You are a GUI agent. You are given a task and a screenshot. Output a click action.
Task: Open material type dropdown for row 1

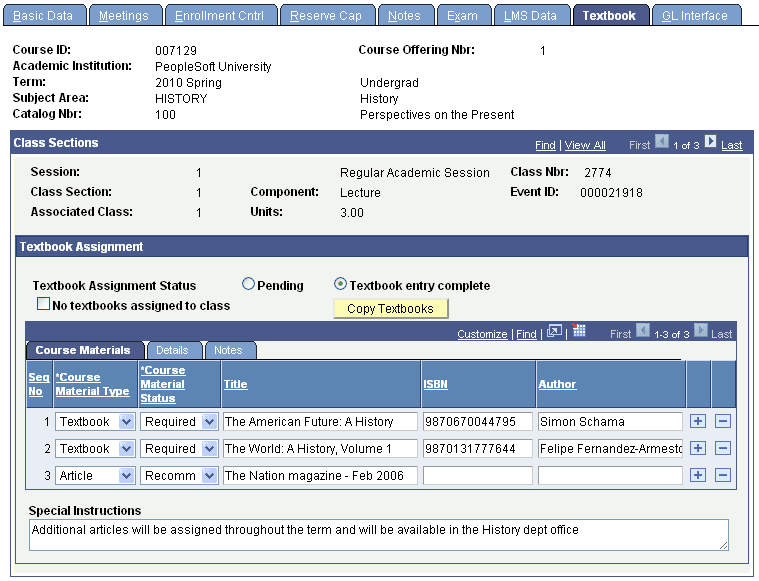point(126,422)
